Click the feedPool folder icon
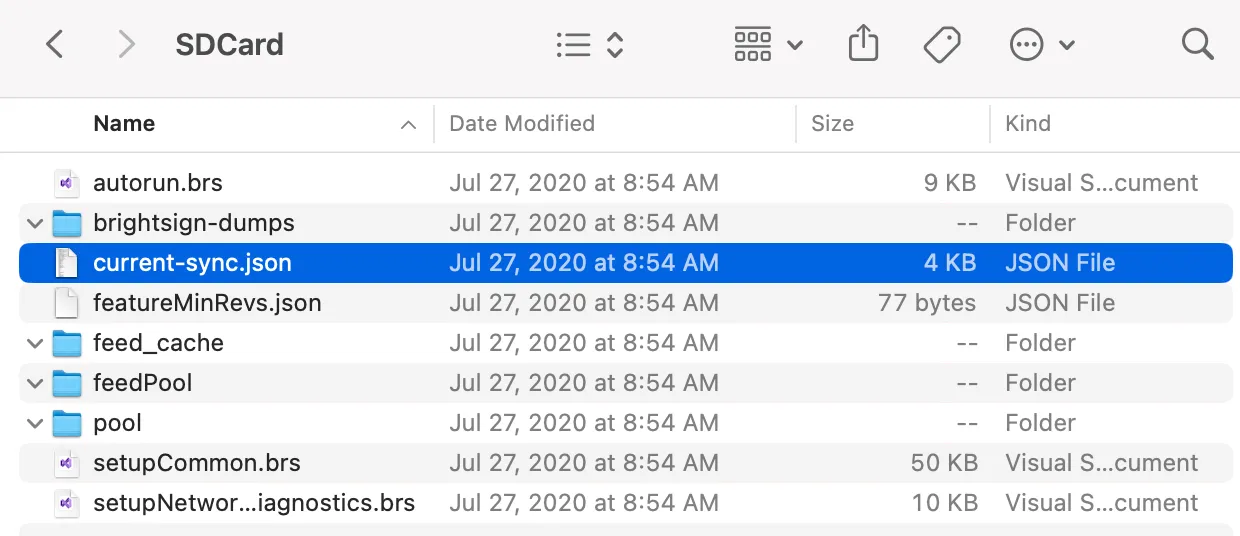 (x=67, y=383)
